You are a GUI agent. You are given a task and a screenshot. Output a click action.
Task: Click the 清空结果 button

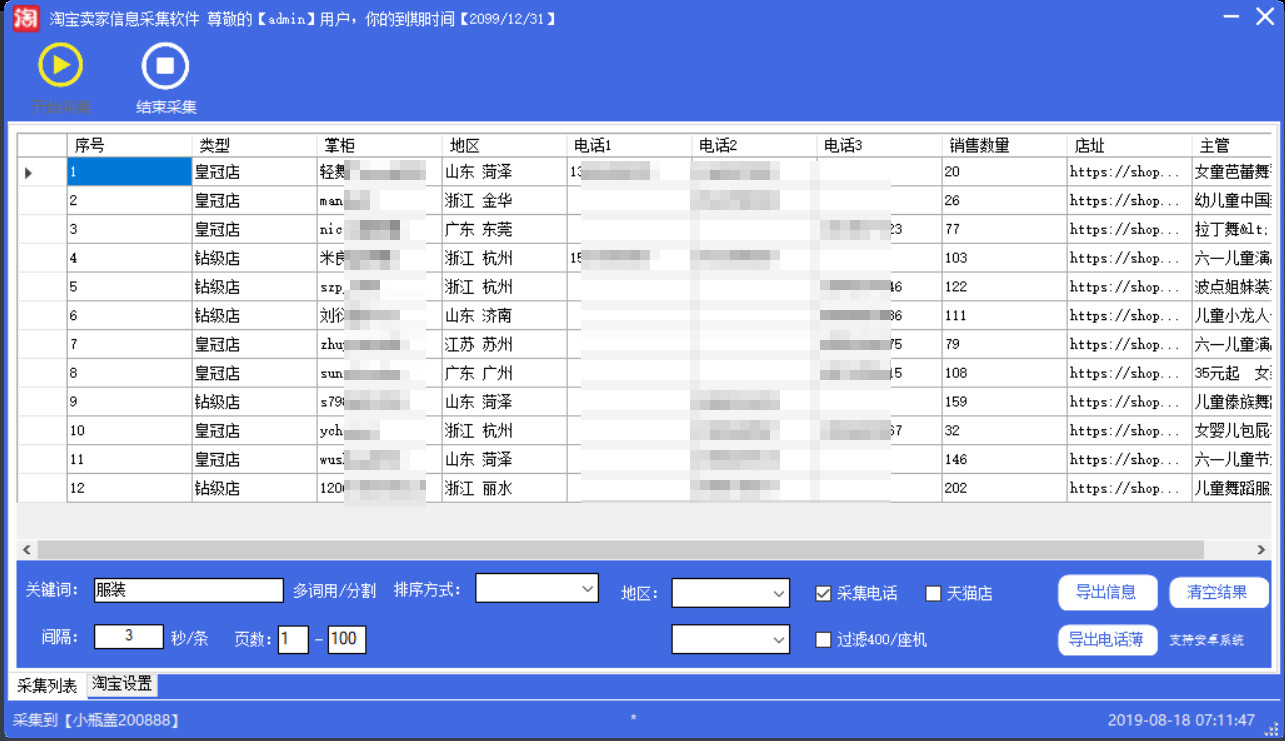coord(1219,592)
